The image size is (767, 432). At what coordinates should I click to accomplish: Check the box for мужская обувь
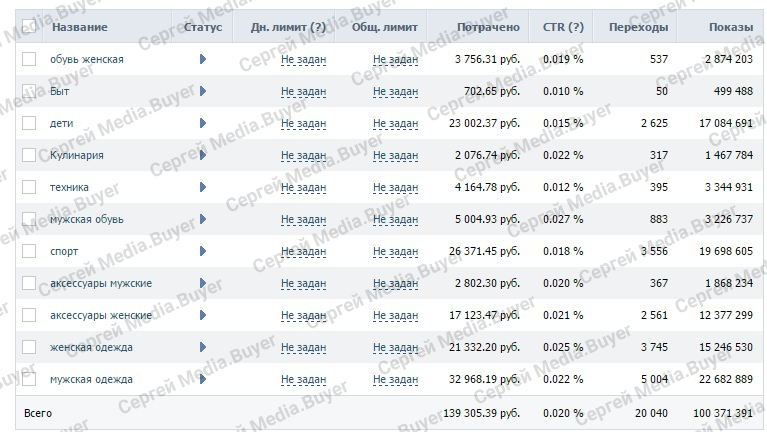(x=29, y=219)
